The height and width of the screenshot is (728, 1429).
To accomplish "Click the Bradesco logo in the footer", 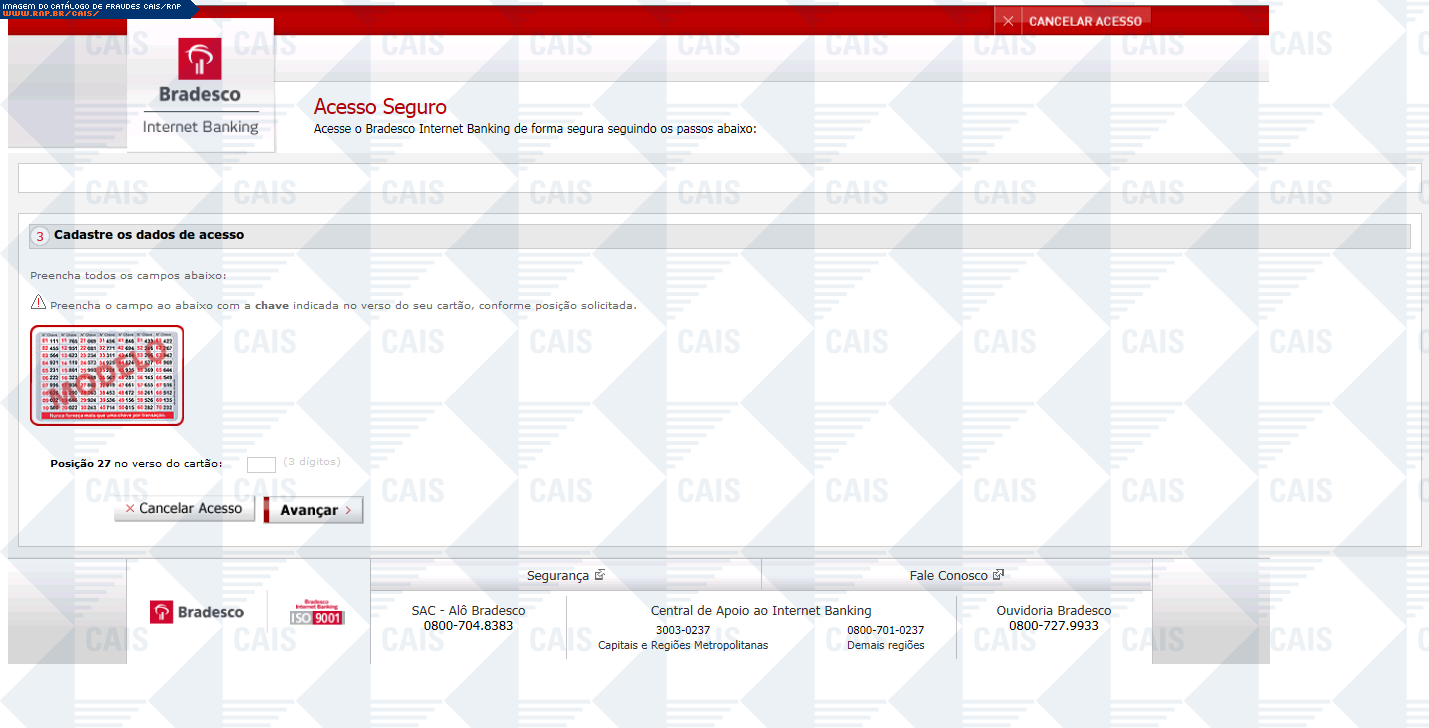I will pyautogui.click(x=197, y=612).
